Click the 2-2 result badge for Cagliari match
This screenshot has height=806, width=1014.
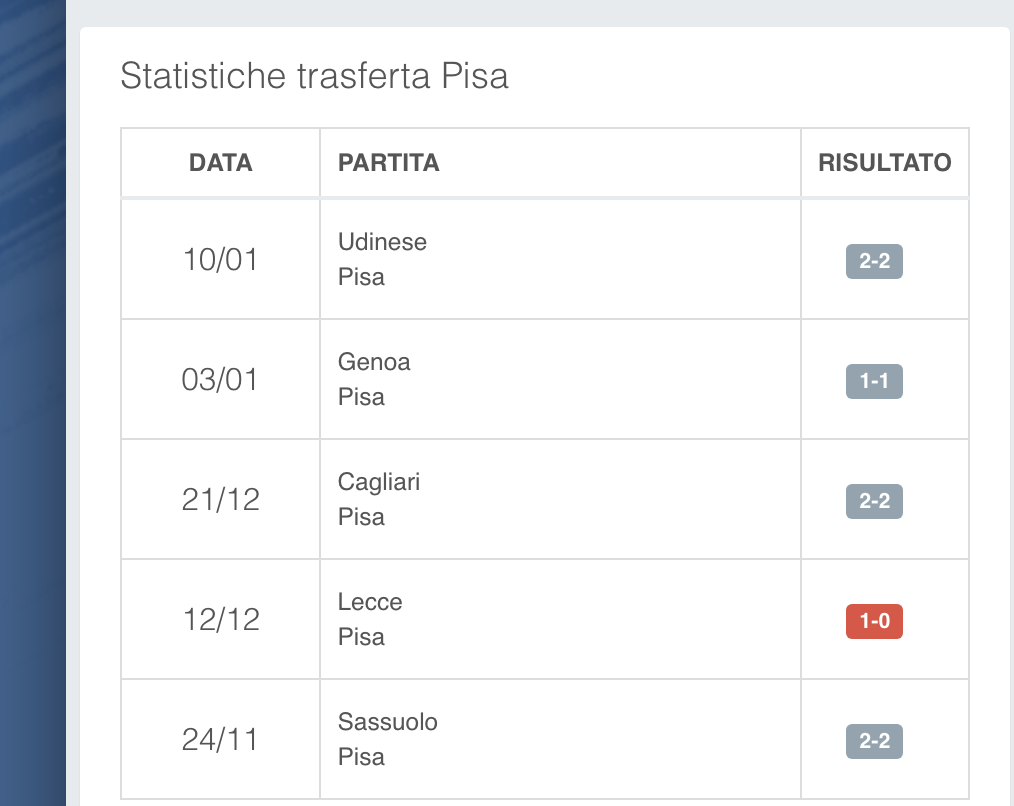[874, 502]
